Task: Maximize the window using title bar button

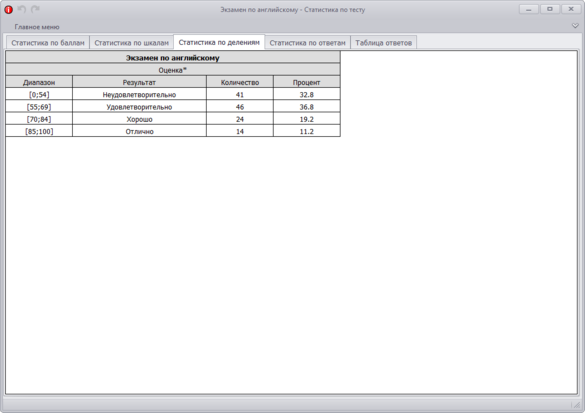Action: 550,9
